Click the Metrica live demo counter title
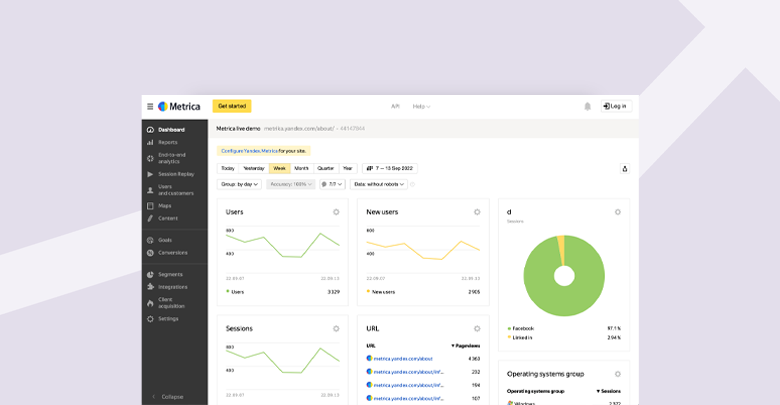This screenshot has width=780, height=405. pos(238,129)
